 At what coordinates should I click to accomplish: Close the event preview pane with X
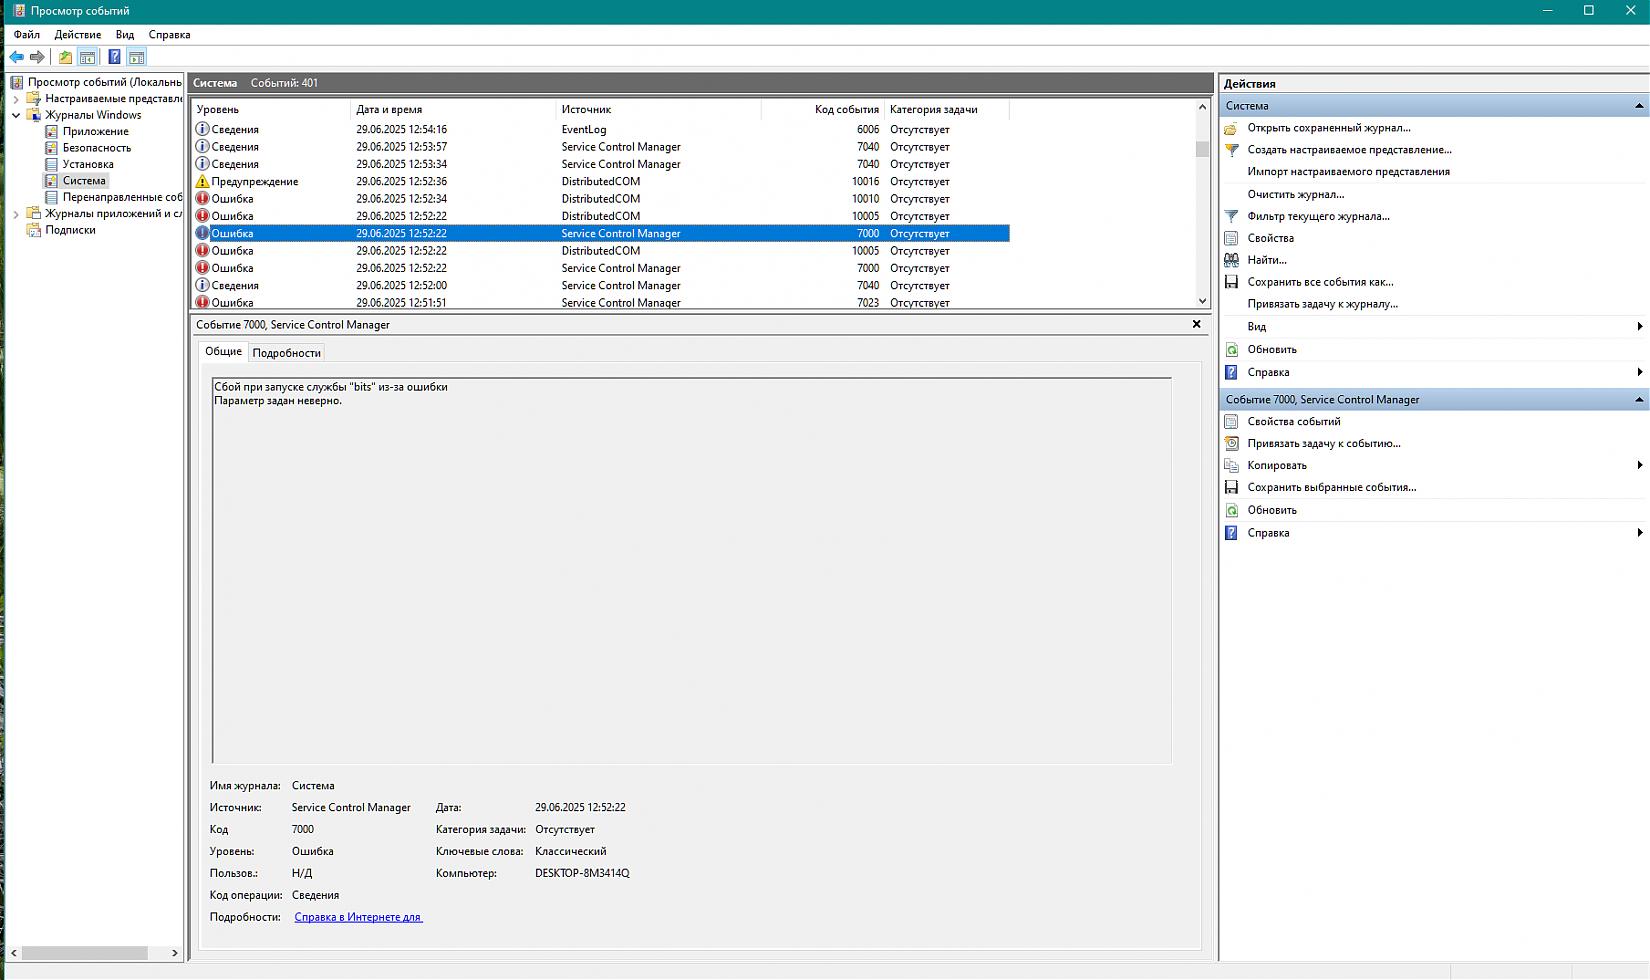tap(1196, 324)
